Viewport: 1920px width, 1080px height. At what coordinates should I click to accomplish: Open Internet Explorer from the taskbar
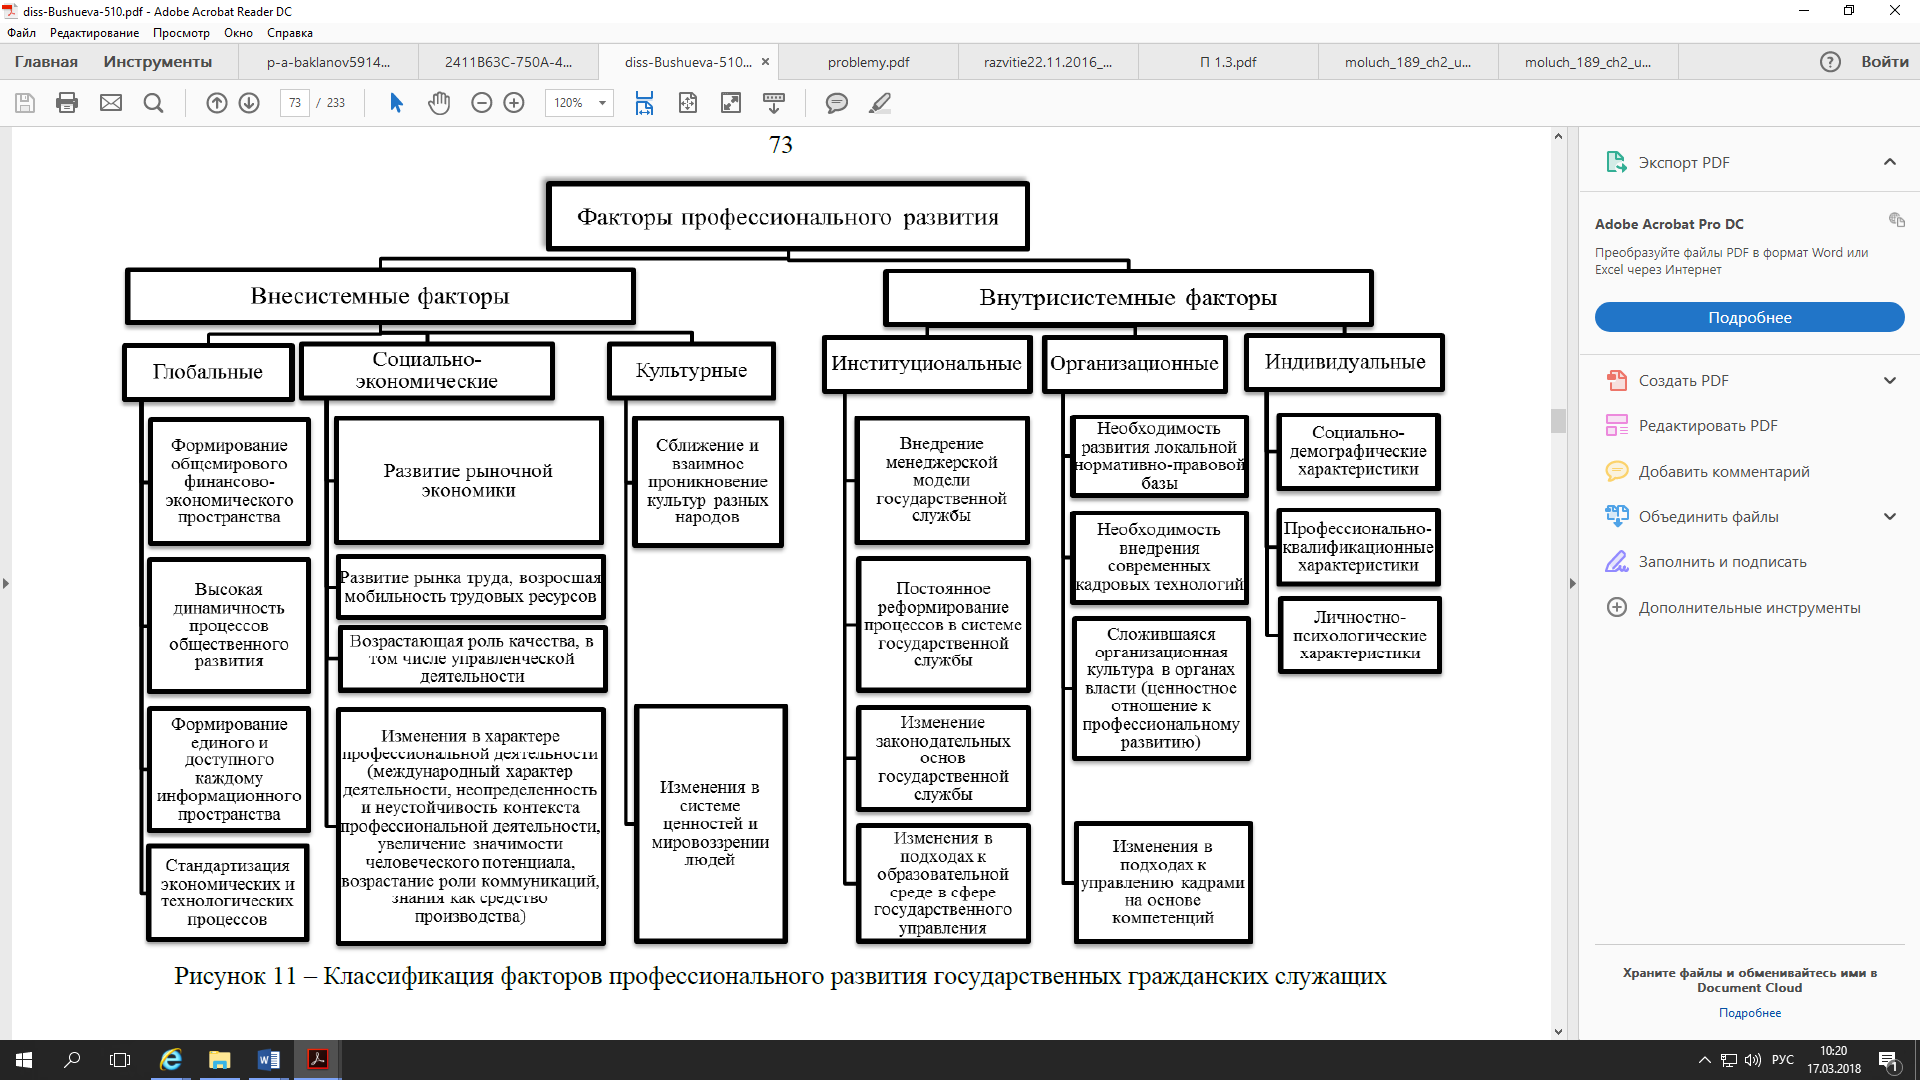(x=171, y=1060)
